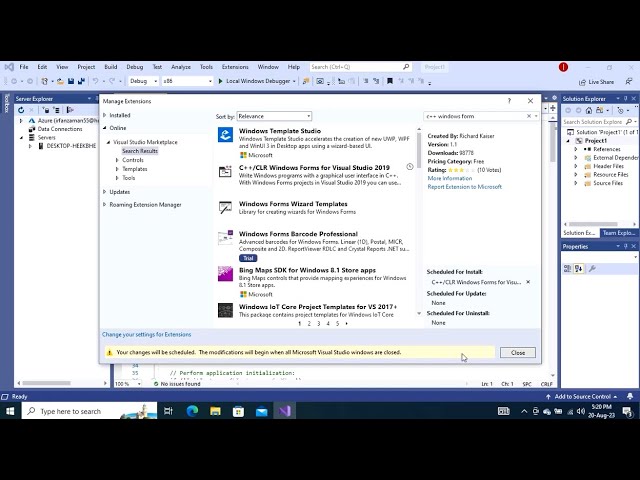Expand the Updates category
Screen dimensions: 640x480
[x=105, y=191]
